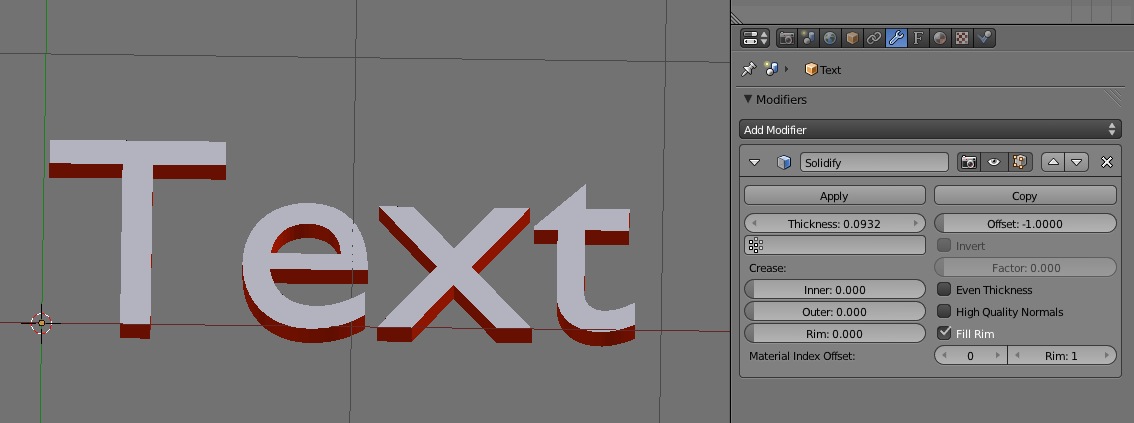Open the Object Constraints tab
1134x423 pixels.
click(874, 38)
